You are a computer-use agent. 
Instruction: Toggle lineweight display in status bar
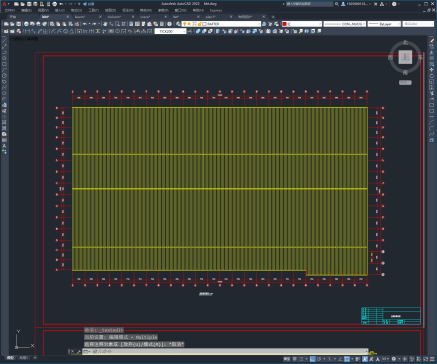click(x=358, y=359)
